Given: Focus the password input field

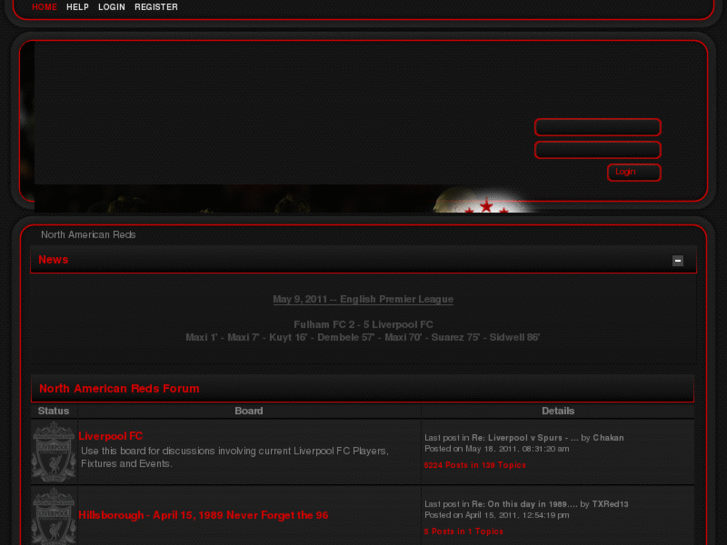Looking at the screenshot, I should click(598, 150).
